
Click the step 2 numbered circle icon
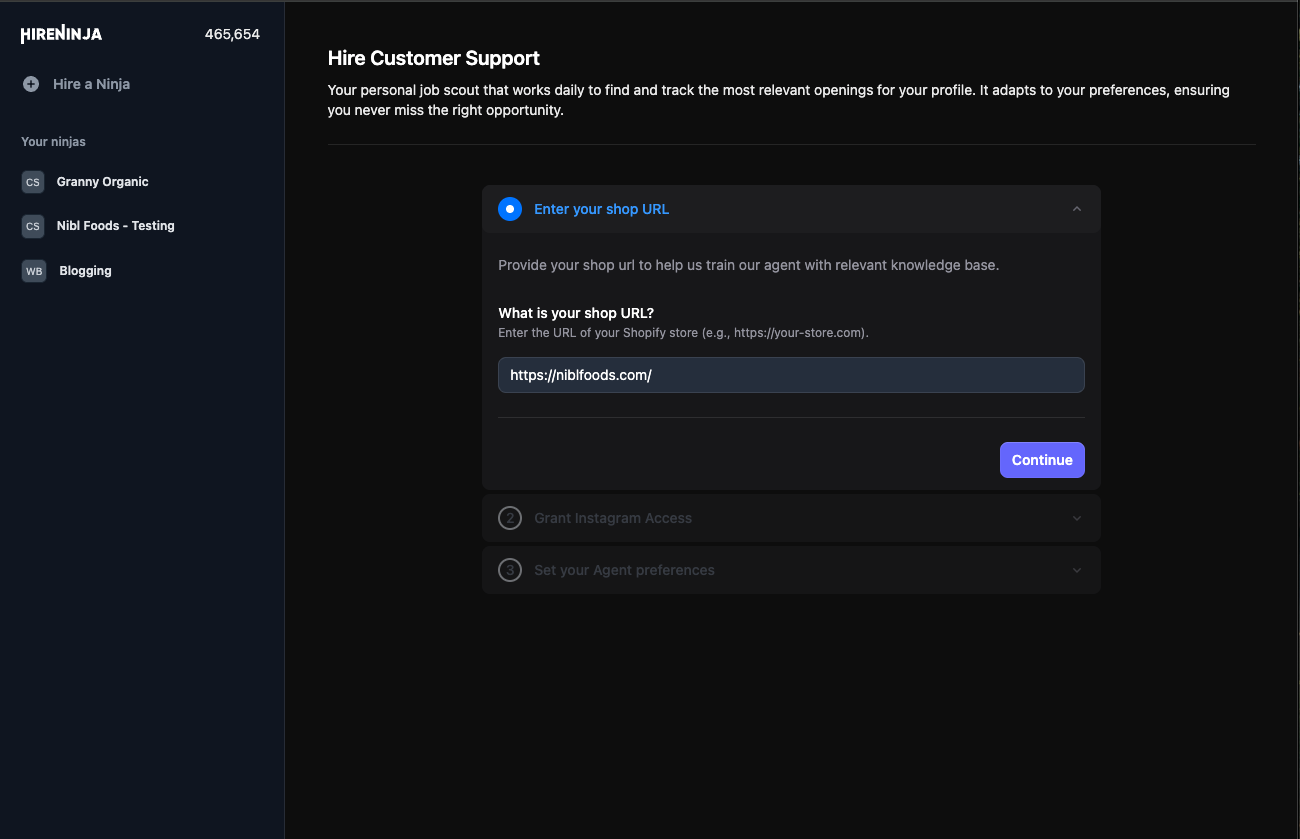tap(510, 518)
